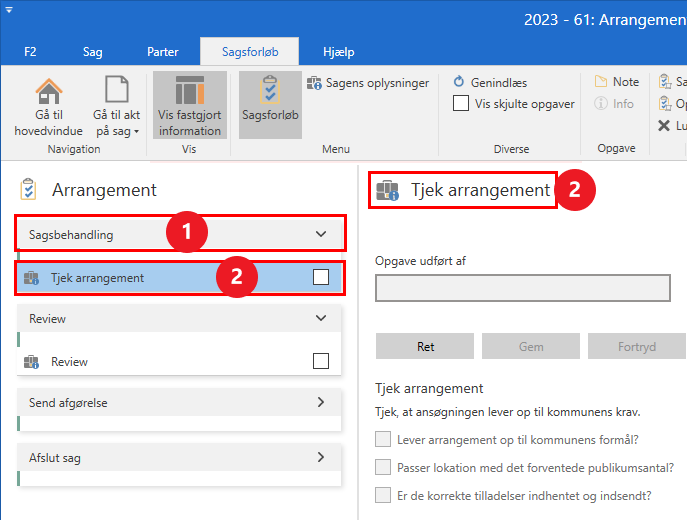Switch to the Parter tab
Image resolution: width=687 pixels, height=520 pixels.
[163, 52]
